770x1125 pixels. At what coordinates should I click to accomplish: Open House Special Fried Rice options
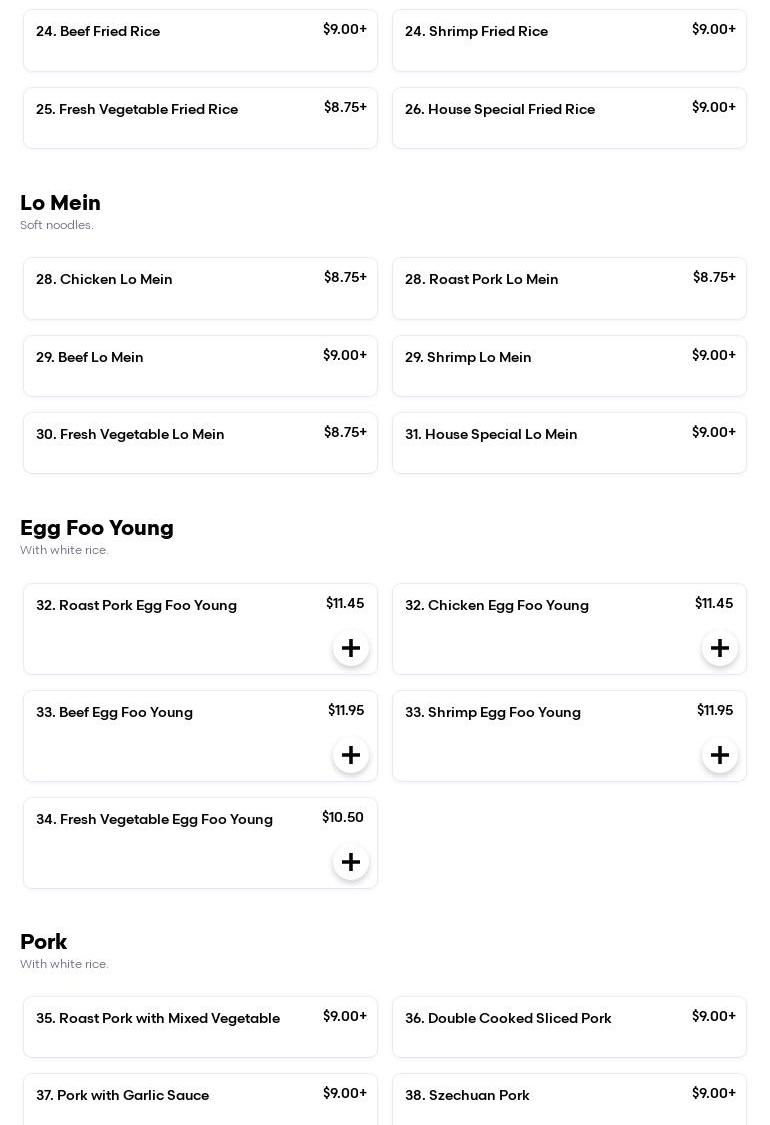(569, 118)
